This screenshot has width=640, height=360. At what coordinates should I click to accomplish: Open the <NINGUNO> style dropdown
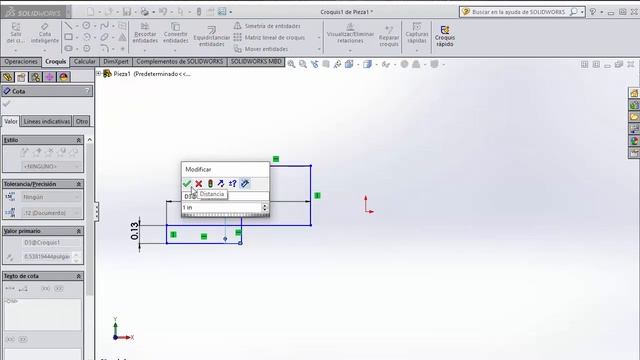(51, 167)
